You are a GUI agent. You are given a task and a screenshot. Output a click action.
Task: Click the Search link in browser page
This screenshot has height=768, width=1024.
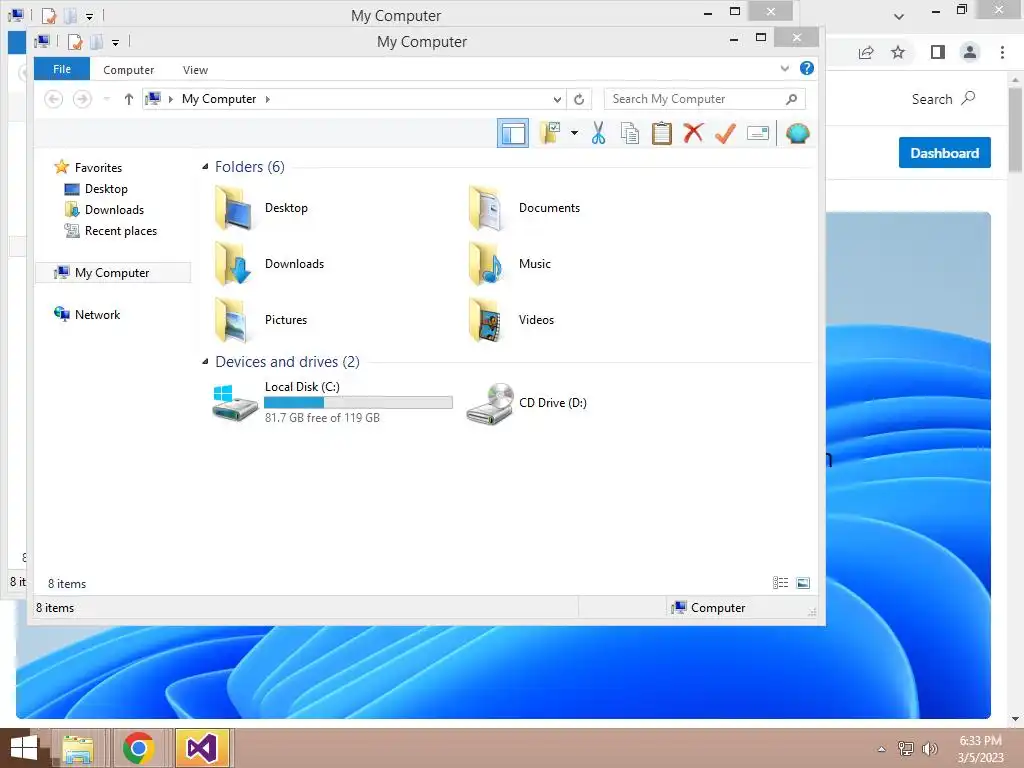[943, 99]
